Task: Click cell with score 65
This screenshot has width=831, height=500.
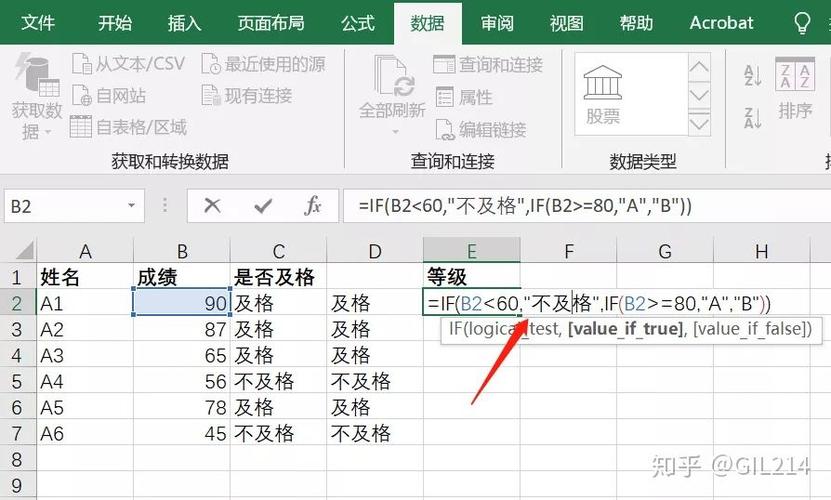Action: 182,355
